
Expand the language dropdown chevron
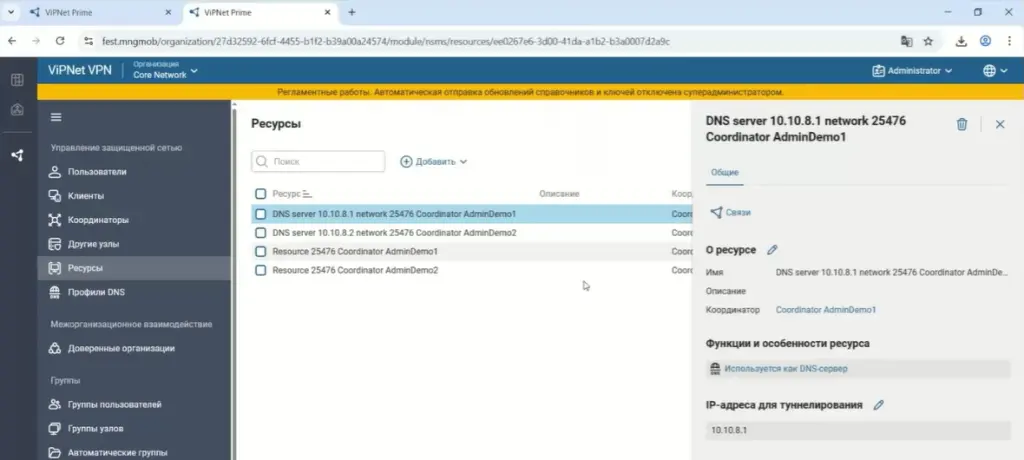click(x=1004, y=71)
